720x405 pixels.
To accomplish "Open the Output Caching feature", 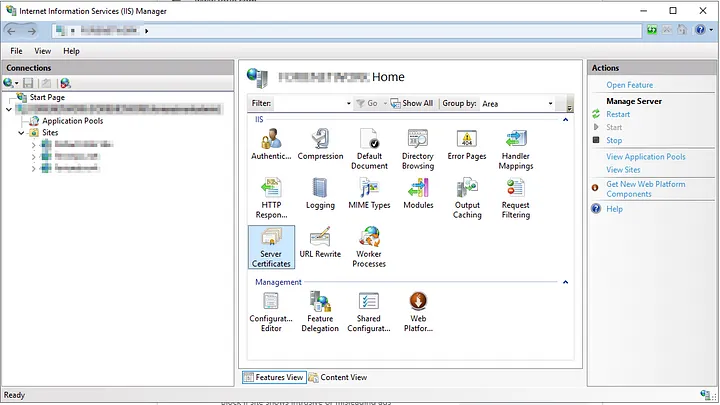I will coord(467,198).
